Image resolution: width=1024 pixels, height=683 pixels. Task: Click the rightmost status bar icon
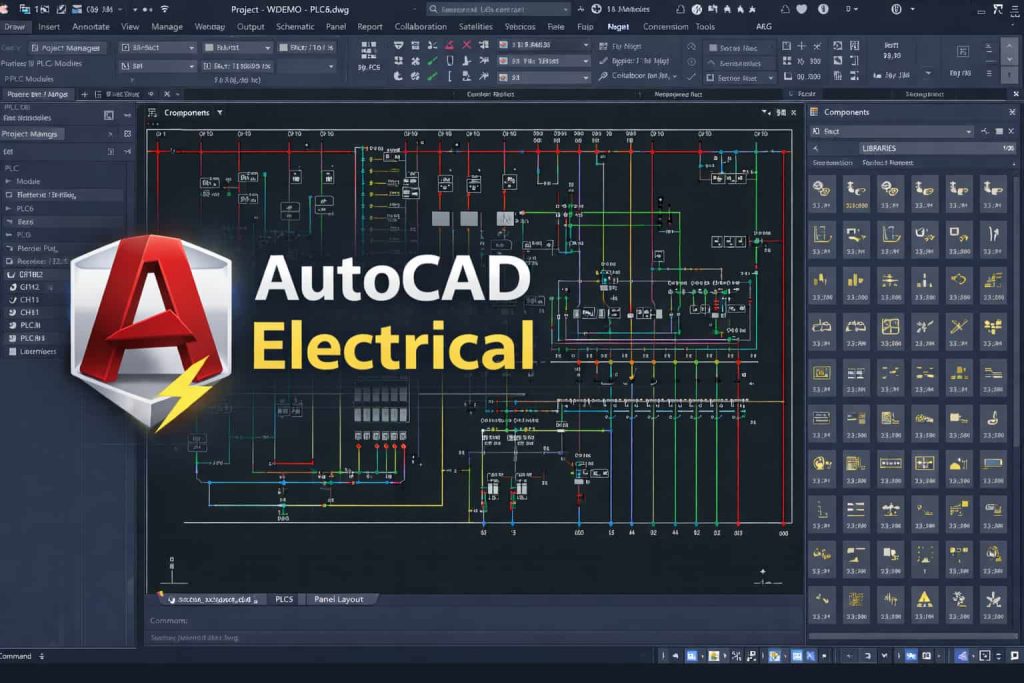pos(1016,656)
